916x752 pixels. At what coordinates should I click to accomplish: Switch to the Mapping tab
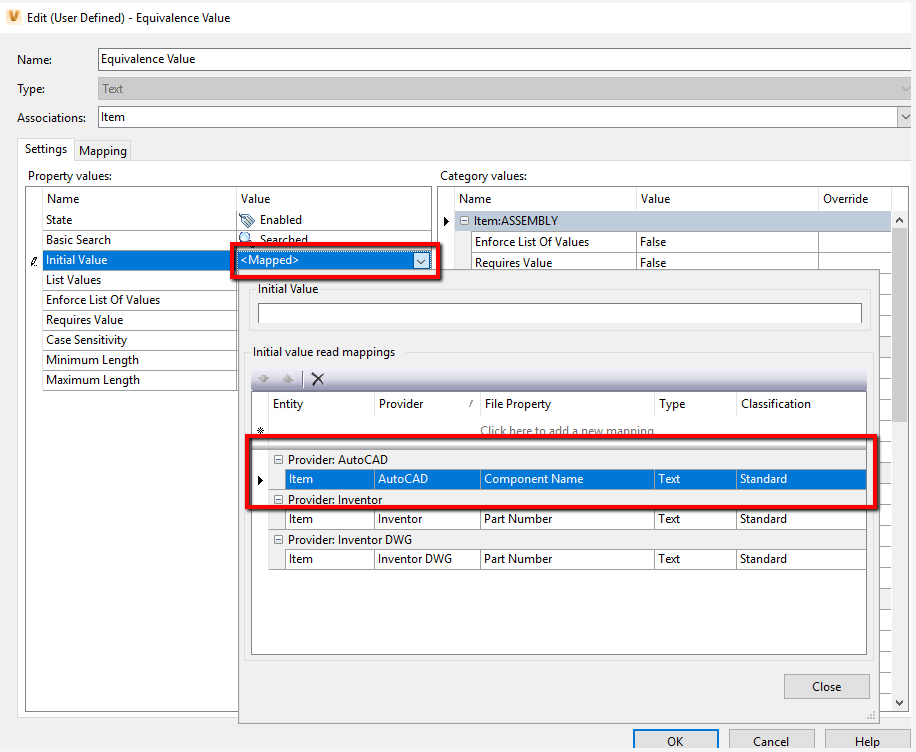click(102, 150)
